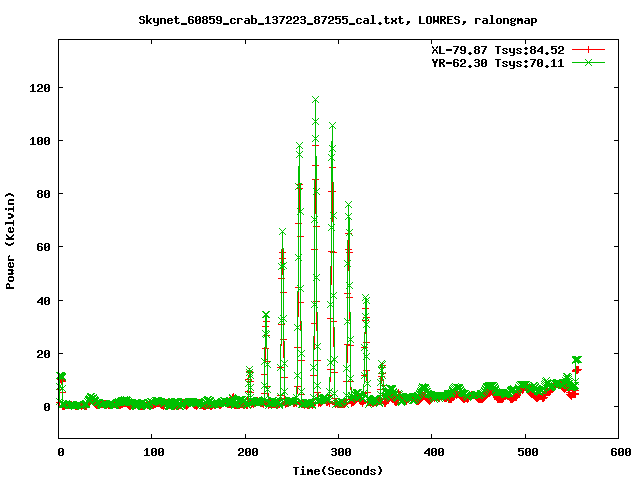Click the x-axis tick label 600
The width and height of the screenshot is (640, 480).
click(x=621, y=452)
